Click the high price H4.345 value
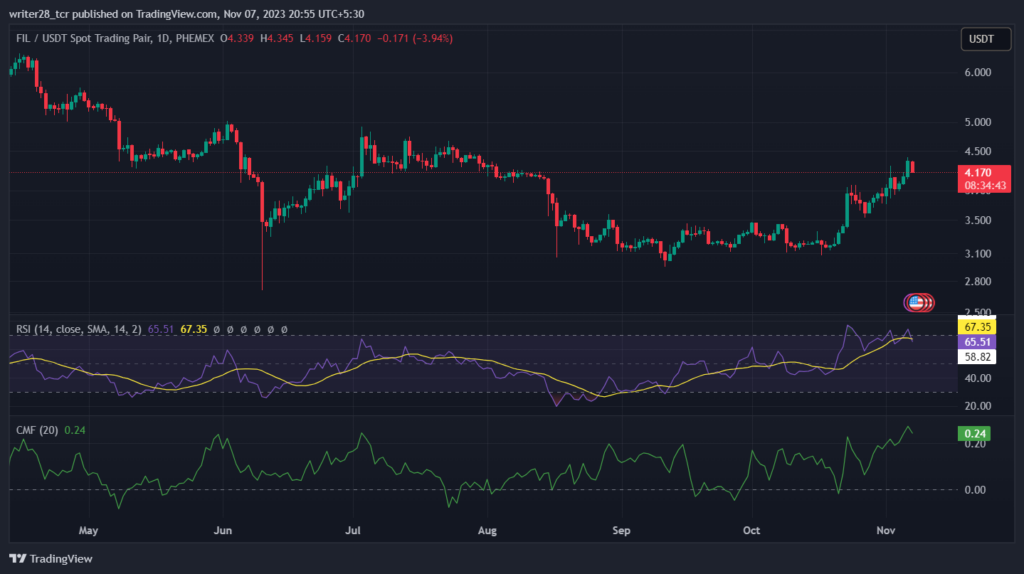The width and height of the screenshot is (1024, 574). point(277,39)
